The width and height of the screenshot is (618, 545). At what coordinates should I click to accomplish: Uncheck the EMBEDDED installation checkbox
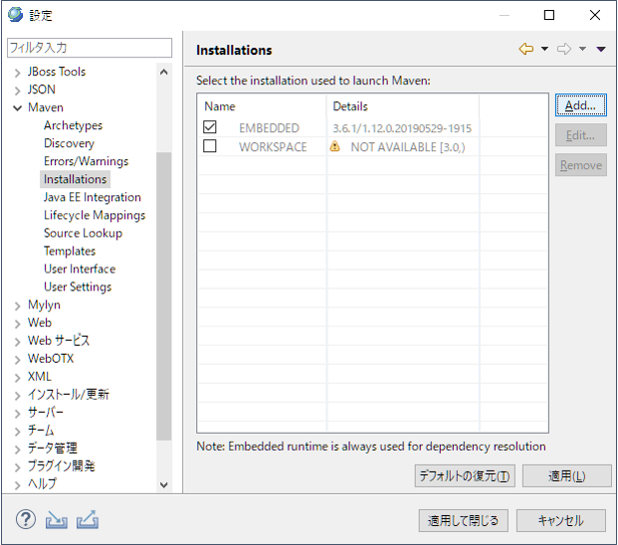pyautogui.click(x=210, y=128)
